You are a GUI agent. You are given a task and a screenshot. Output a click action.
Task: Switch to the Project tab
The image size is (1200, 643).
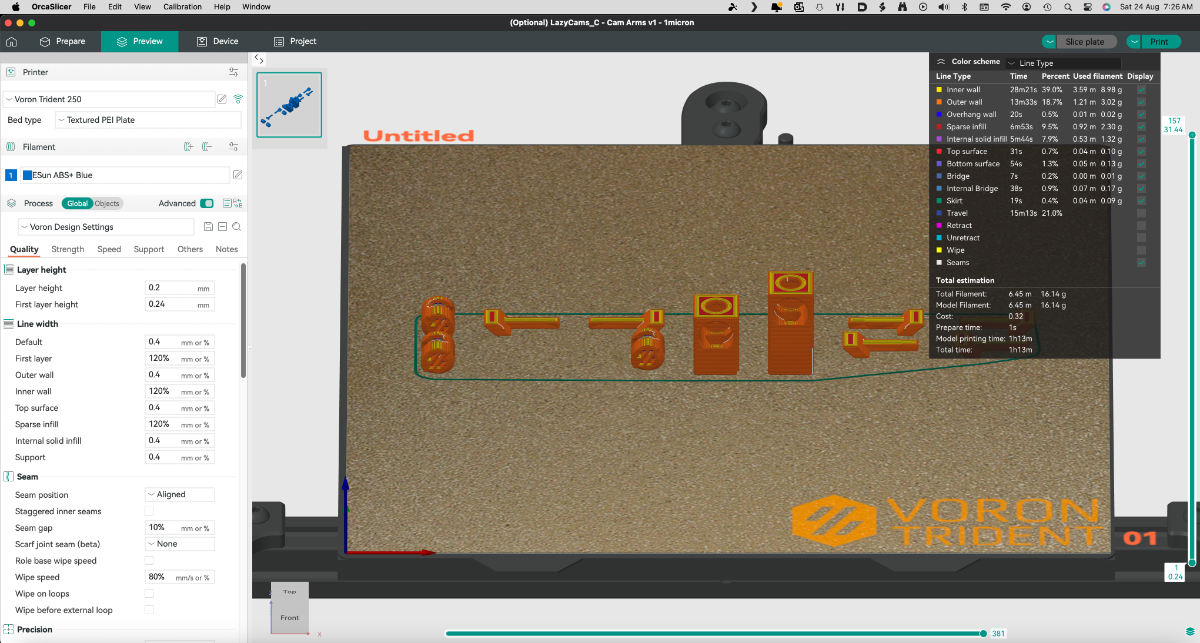coord(295,42)
